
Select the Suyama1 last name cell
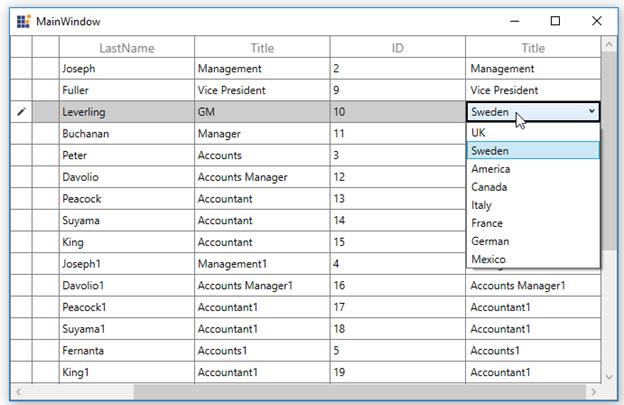pyautogui.click(x=127, y=329)
